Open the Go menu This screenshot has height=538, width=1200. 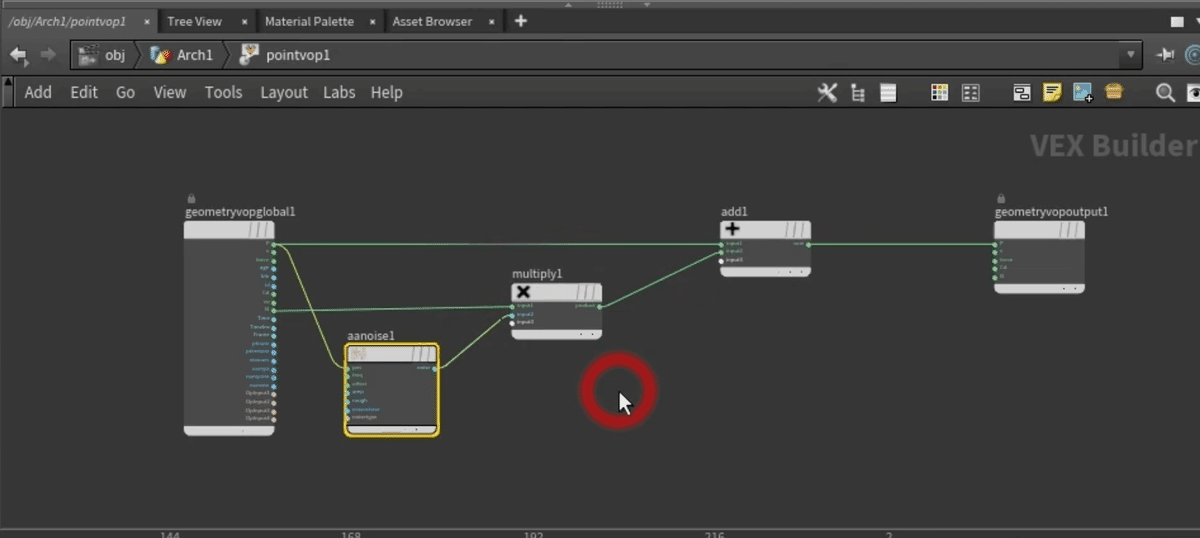click(x=125, y=92)
